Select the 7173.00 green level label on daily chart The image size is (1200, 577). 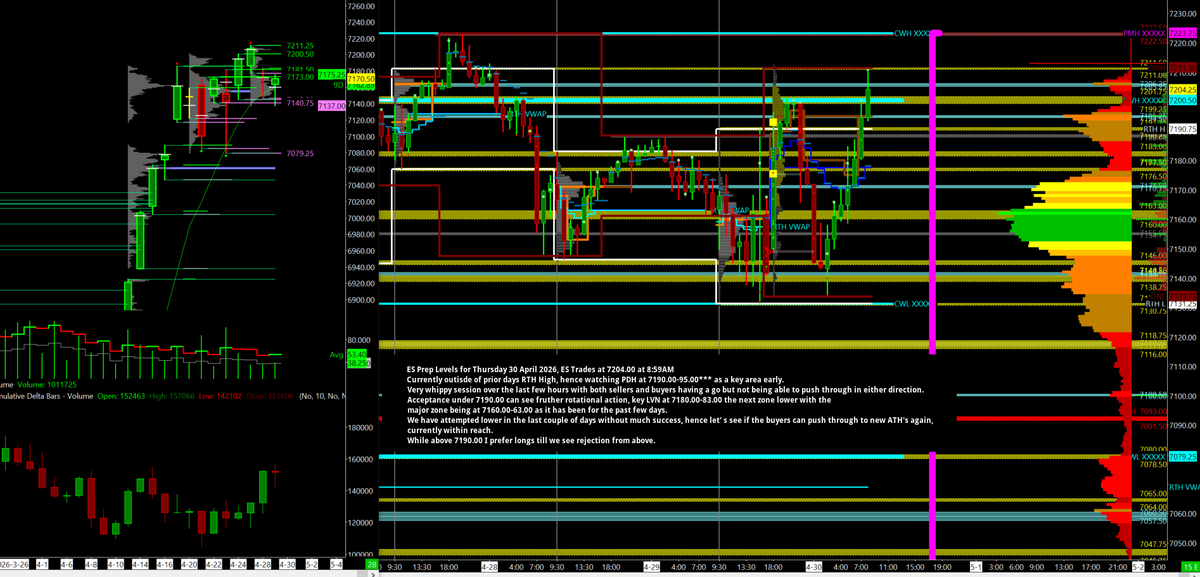click(x=301, y=77)
